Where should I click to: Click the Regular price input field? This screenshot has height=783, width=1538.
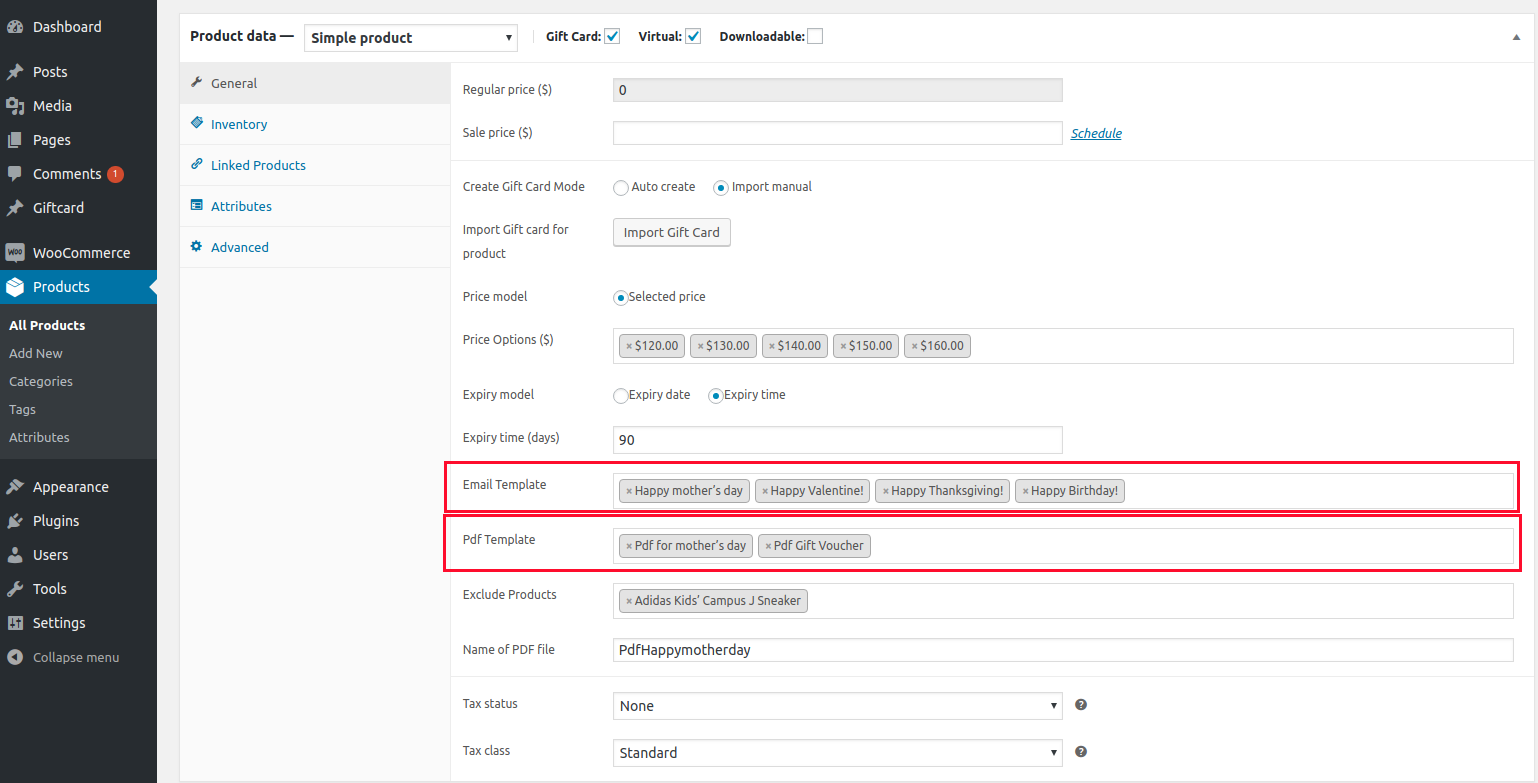(x=837, y=90)
